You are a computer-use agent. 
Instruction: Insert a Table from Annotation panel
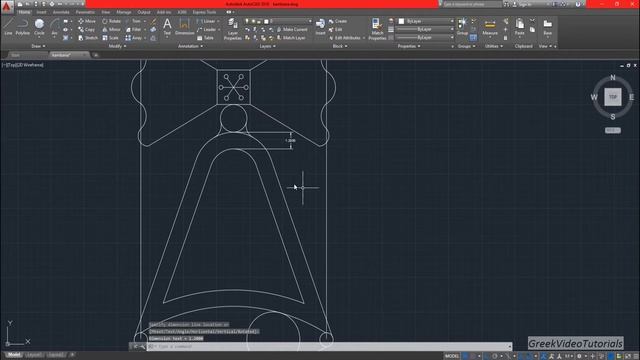tap(205, 38)
